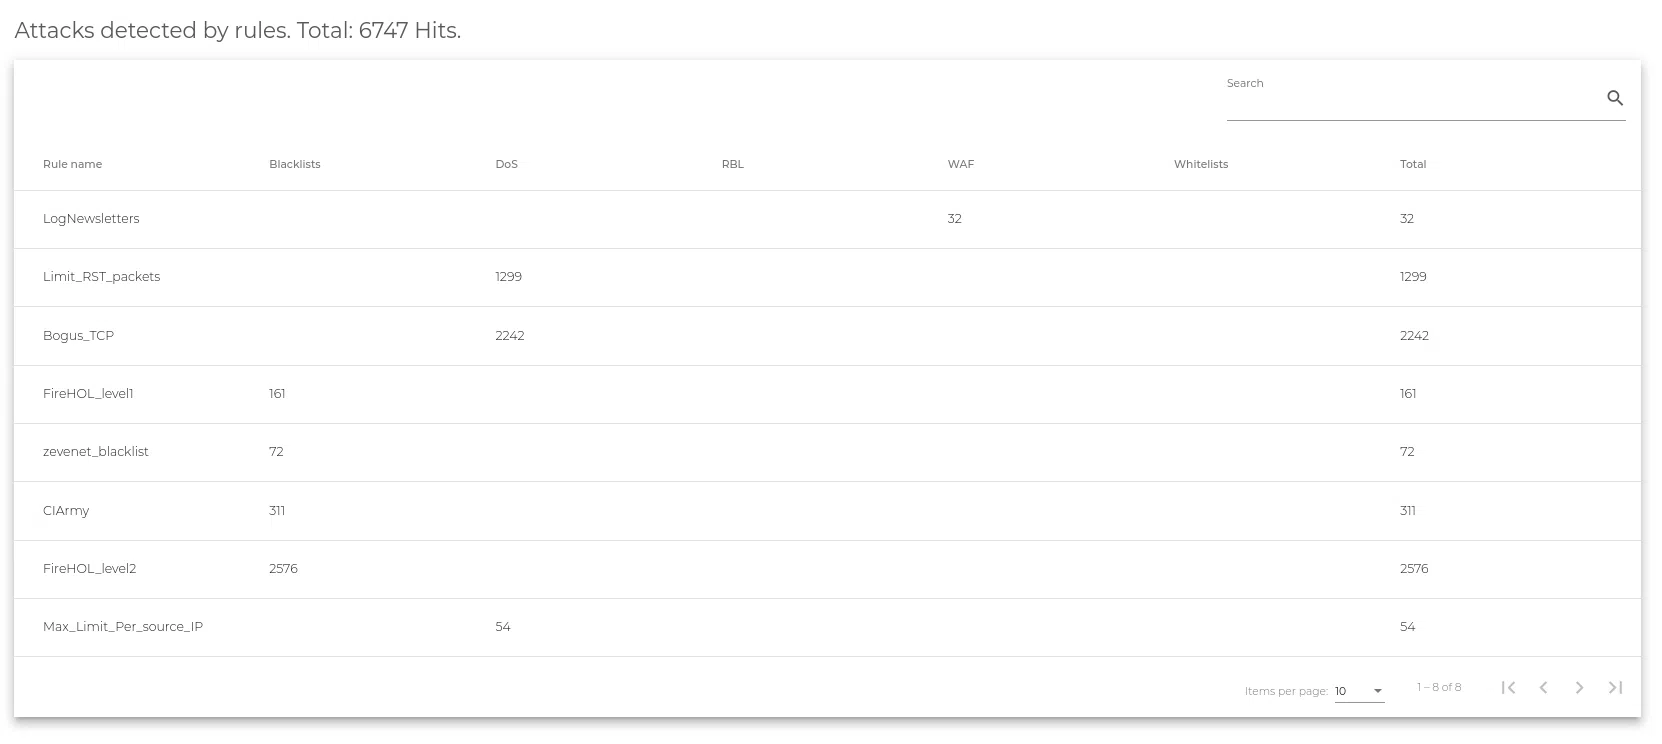1662x744 pixels.
Task: Sort by WAF column header
Action: pyautogui.click(x=960, y=164)
